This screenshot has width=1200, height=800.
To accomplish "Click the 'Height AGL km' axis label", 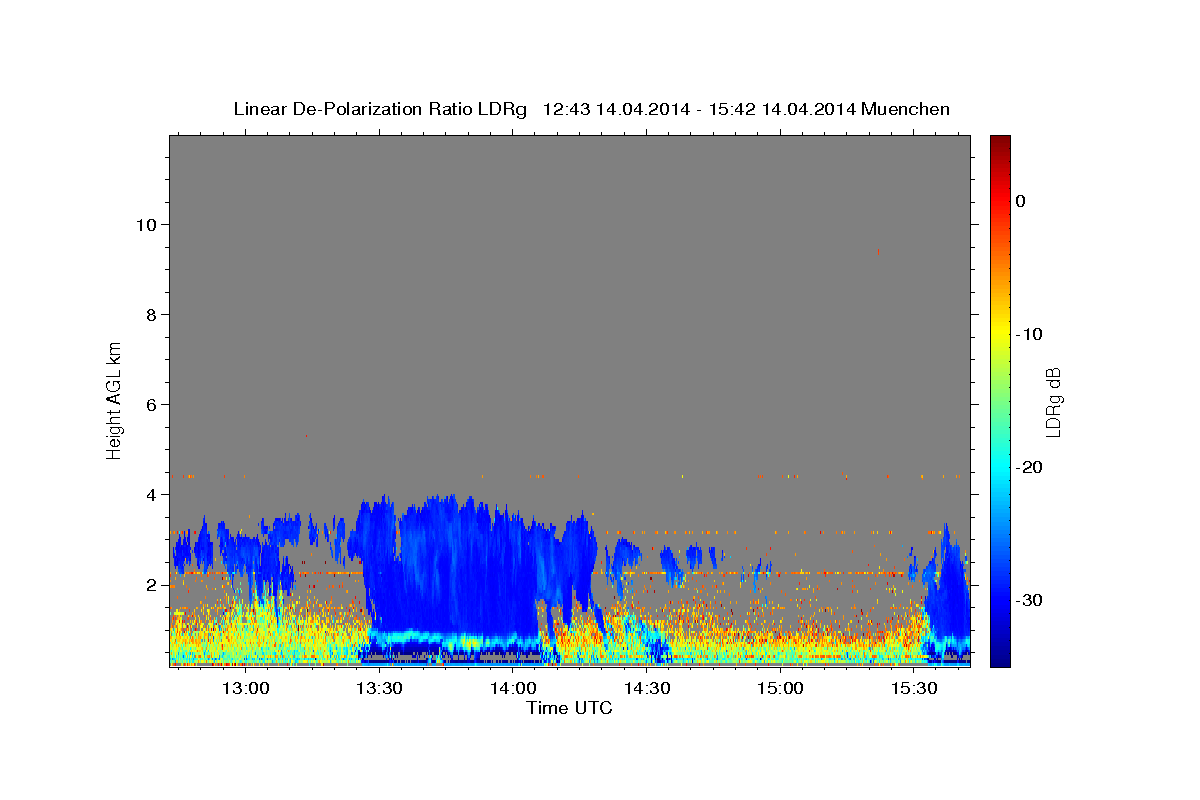I will click(115, 399).
